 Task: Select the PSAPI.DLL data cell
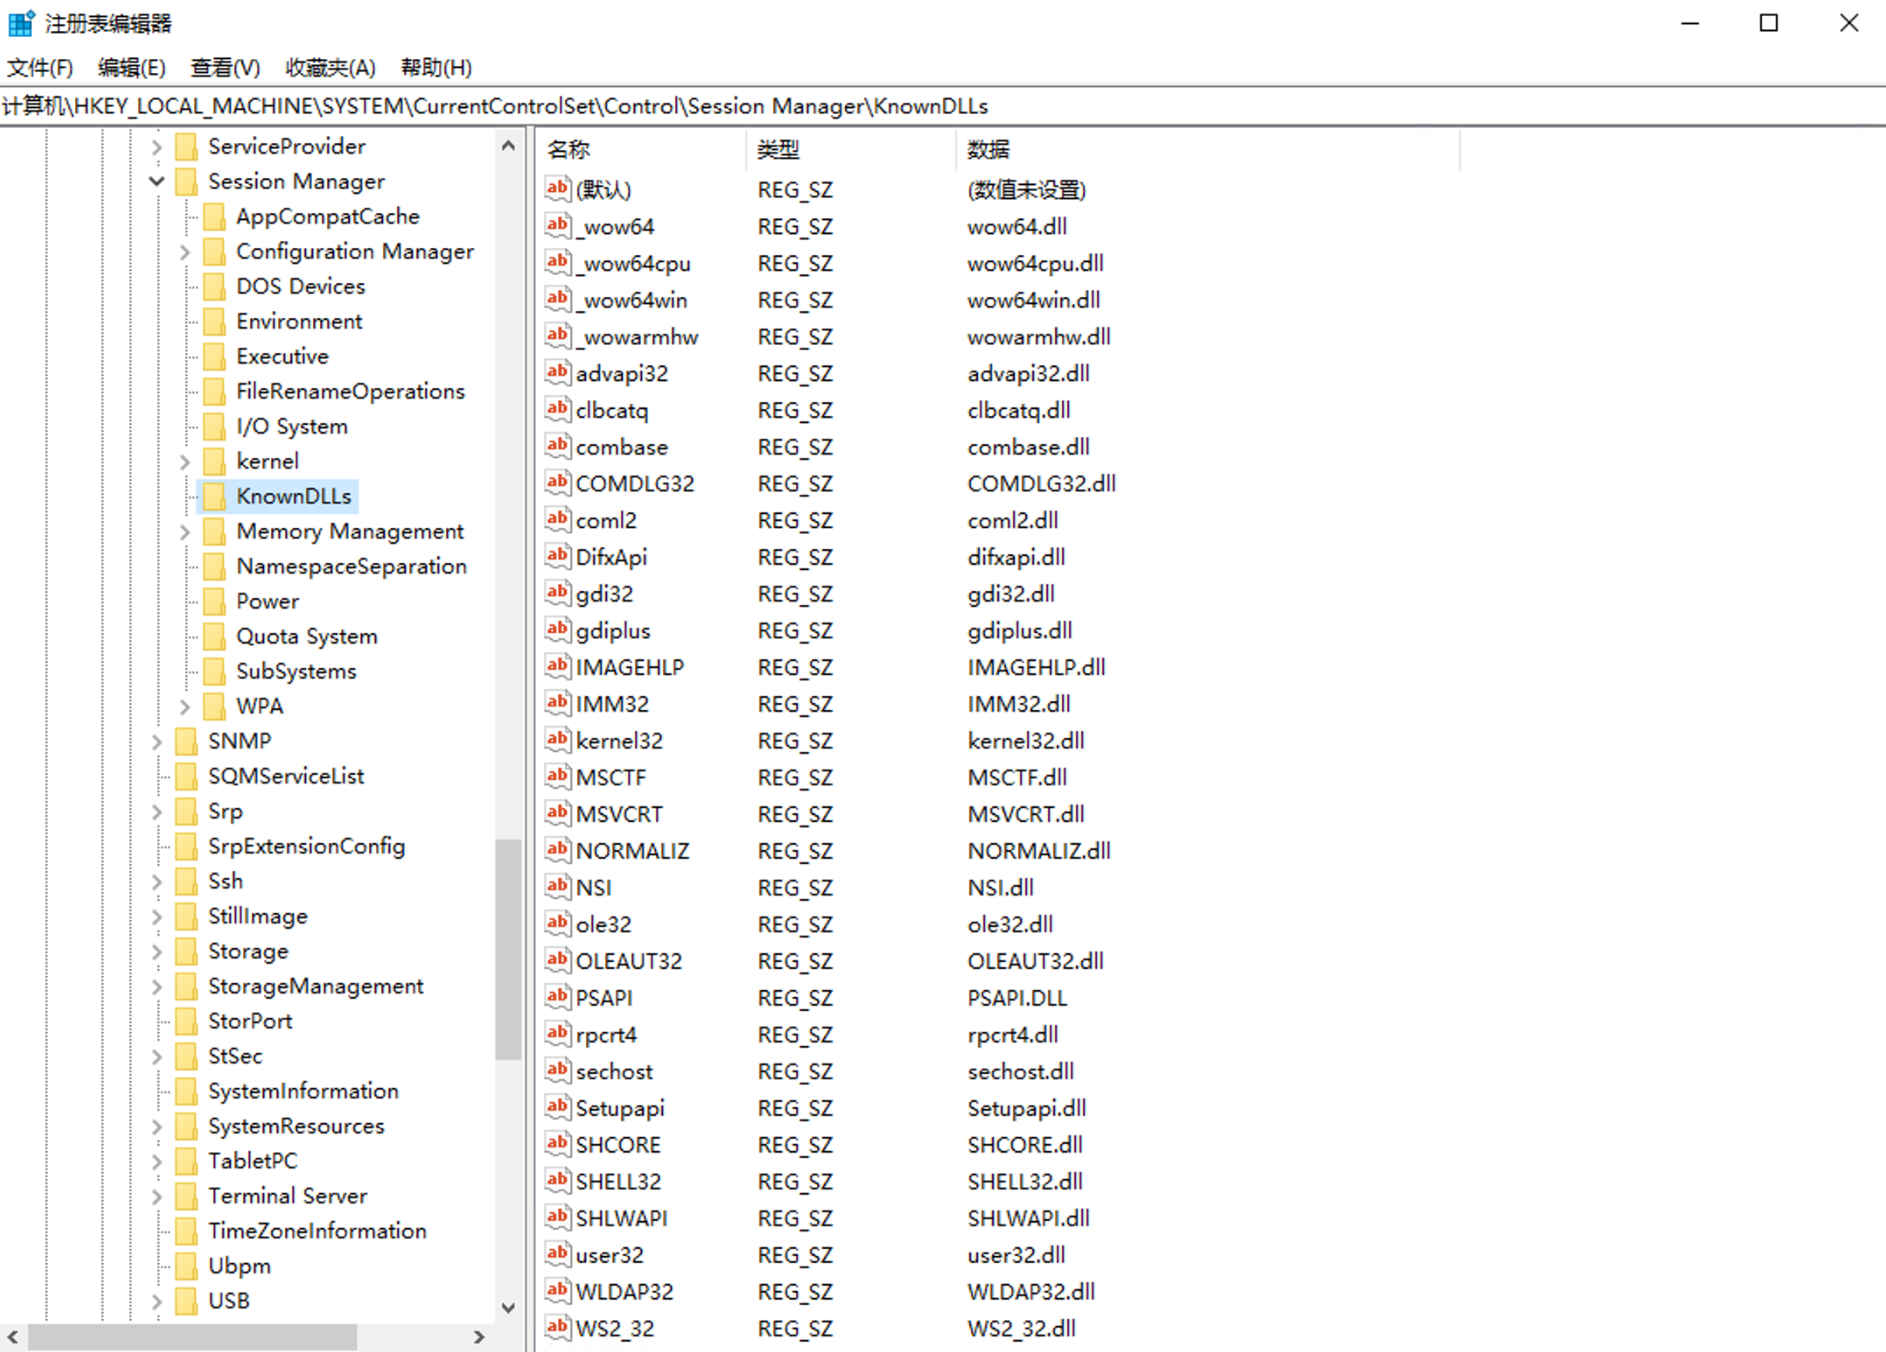(x=1017, y=998)
